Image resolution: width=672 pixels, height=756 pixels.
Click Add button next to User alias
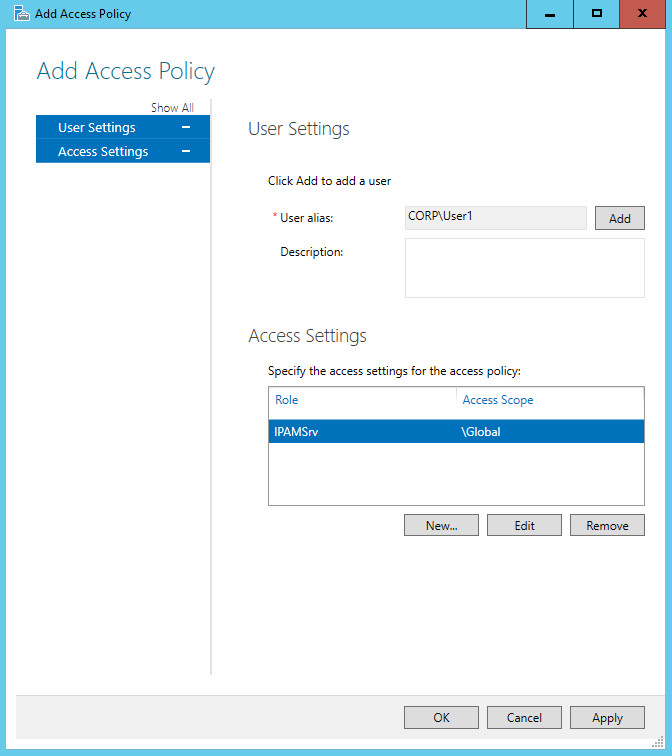click(x=619, y=218)
